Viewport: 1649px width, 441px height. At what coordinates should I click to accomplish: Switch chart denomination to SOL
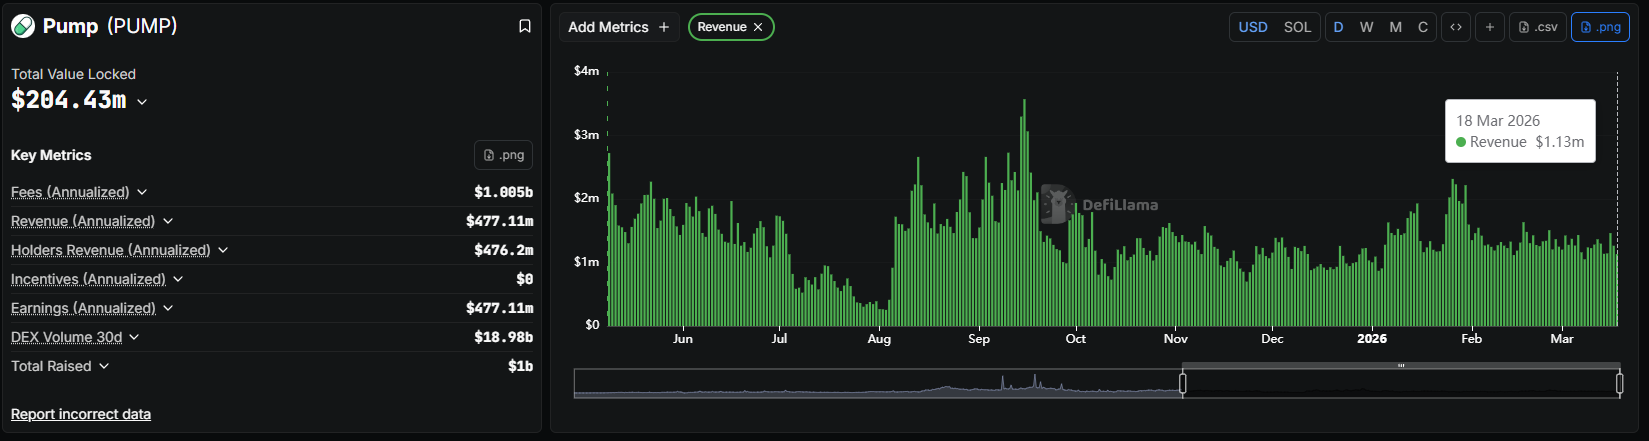pos(1297,27)
